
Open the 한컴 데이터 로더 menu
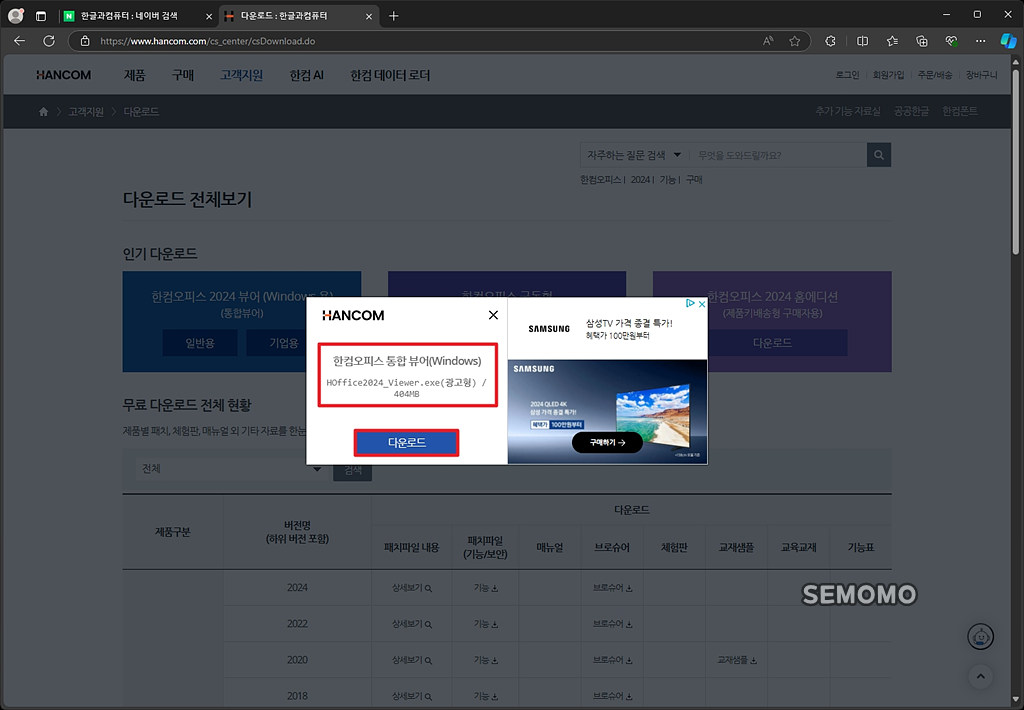click(x=390, y=75)
